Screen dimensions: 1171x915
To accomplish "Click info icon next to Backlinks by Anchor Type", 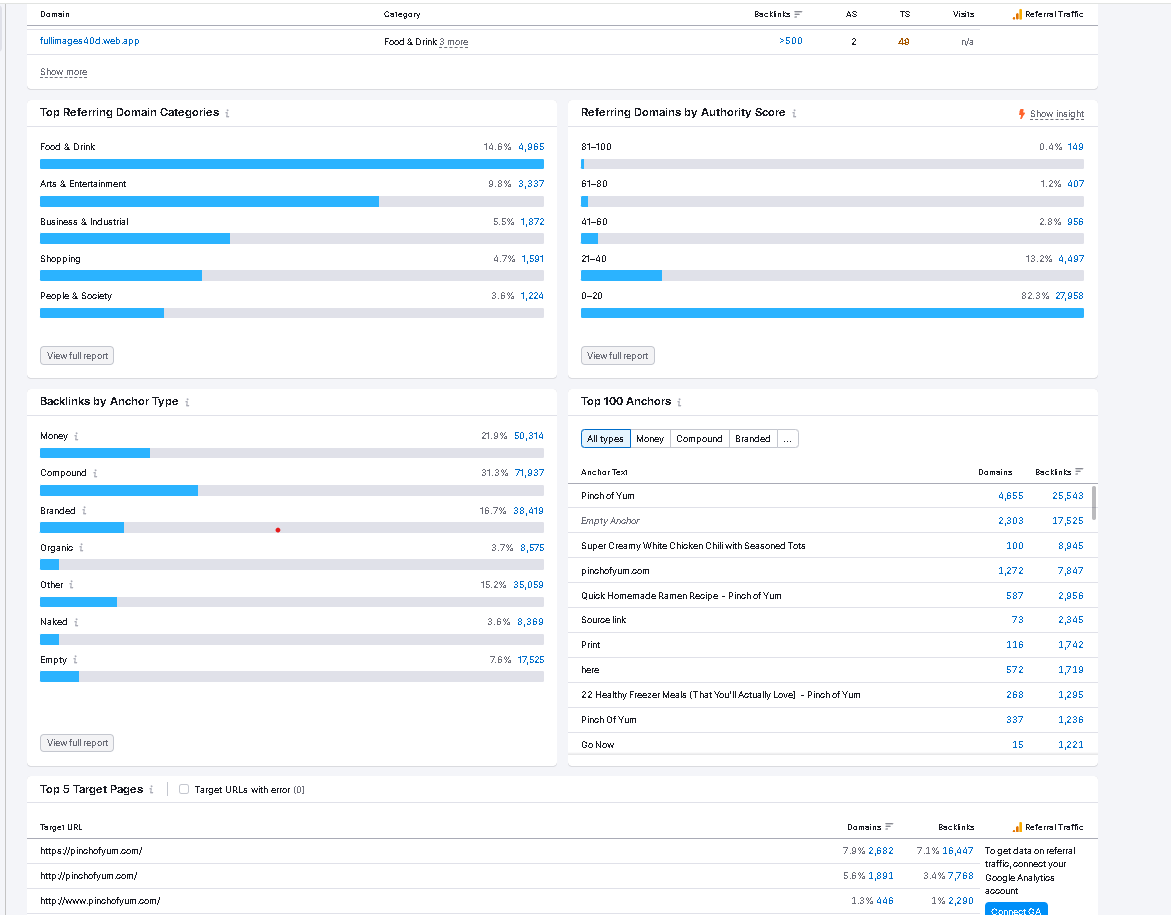I will coord(187,402).
